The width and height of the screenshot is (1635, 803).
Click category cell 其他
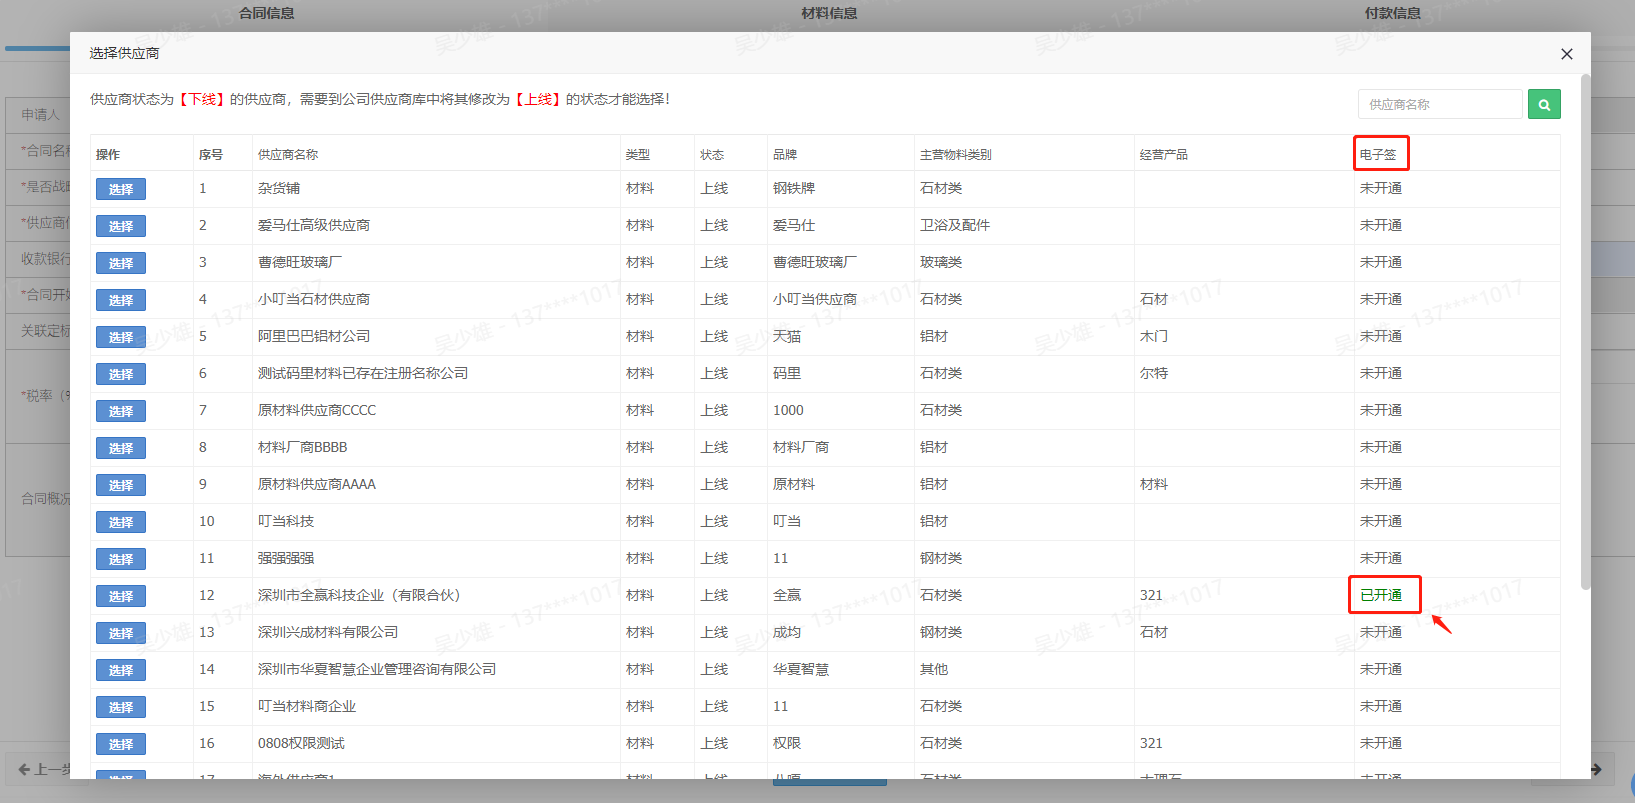934,669
